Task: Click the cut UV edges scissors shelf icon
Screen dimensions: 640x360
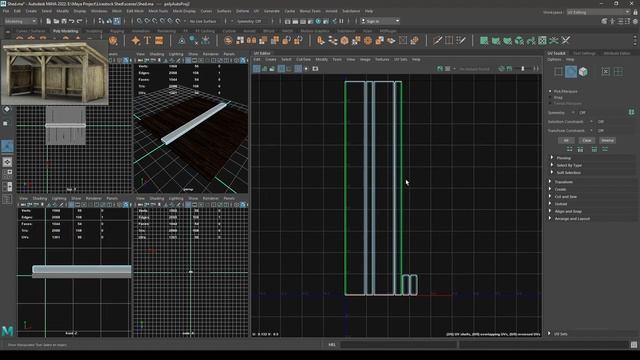Action: click(566, 40)
